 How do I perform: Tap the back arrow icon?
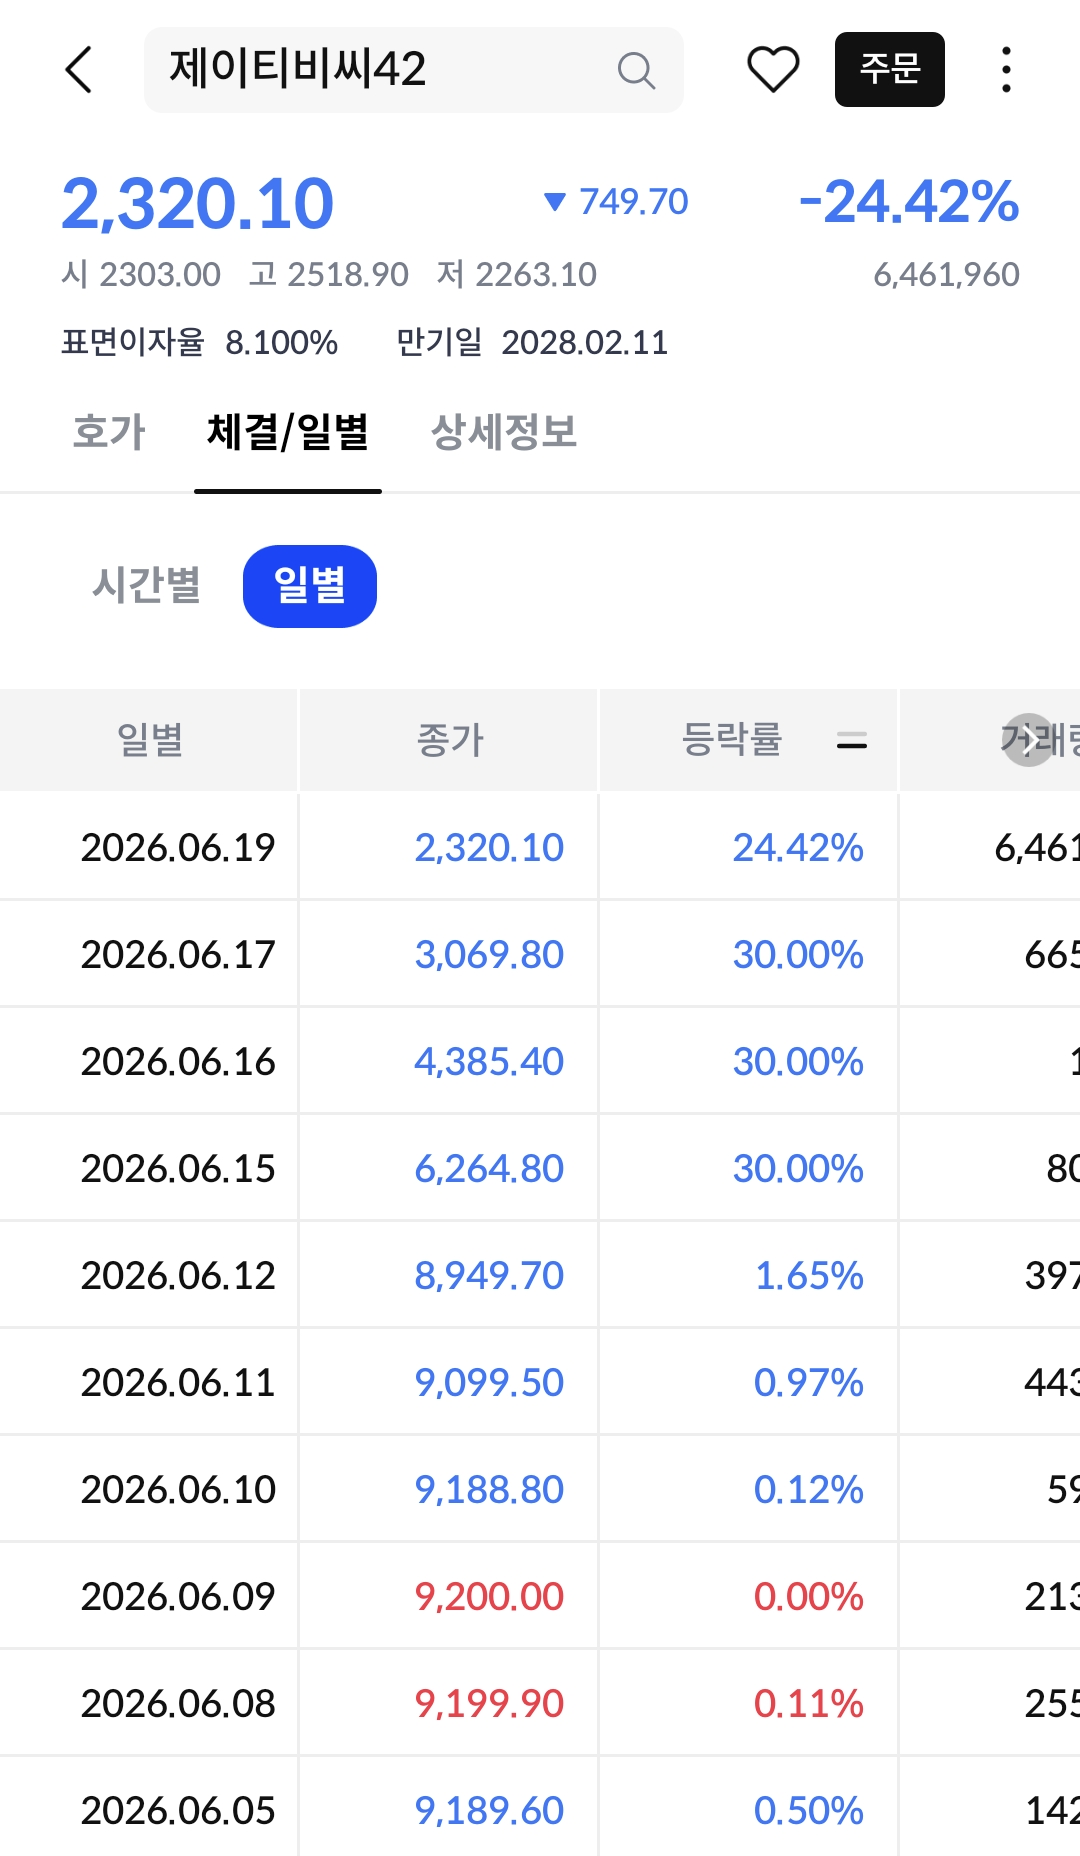[x=79, y=70]
